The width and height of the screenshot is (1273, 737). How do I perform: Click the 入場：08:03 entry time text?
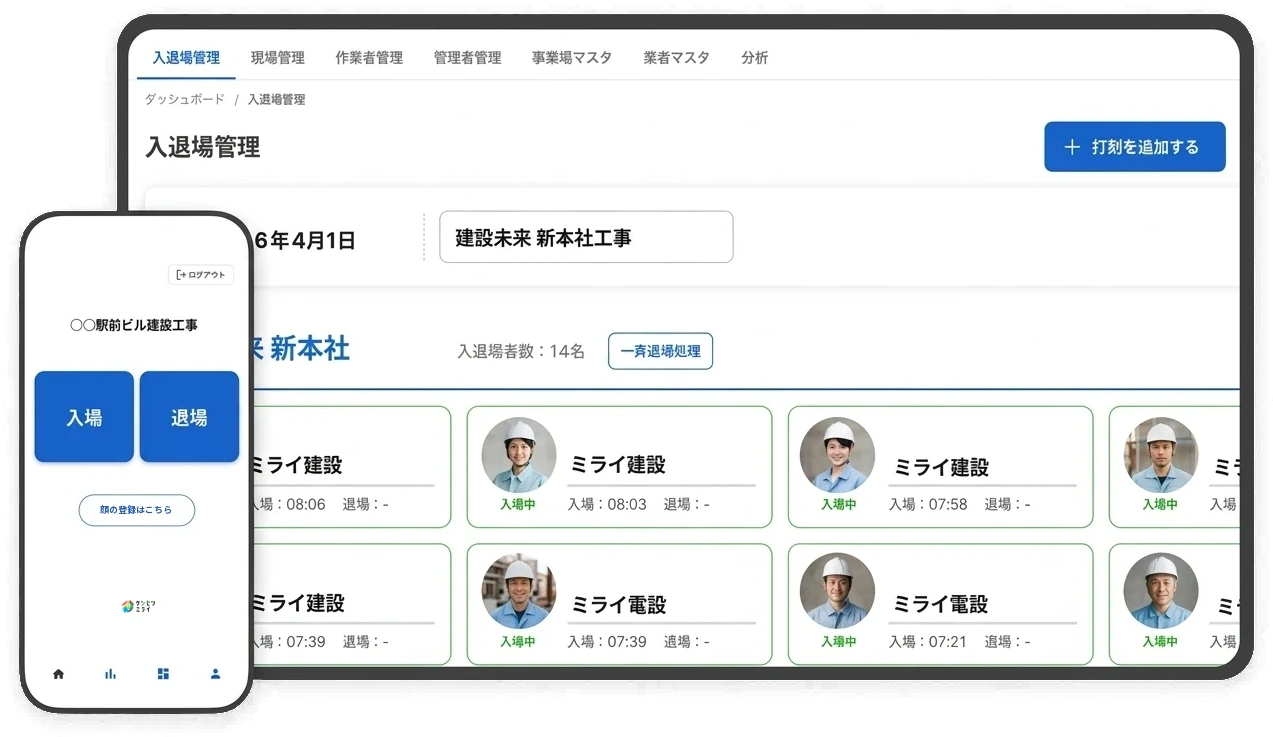pyautogui.click(x=607, y=504)
